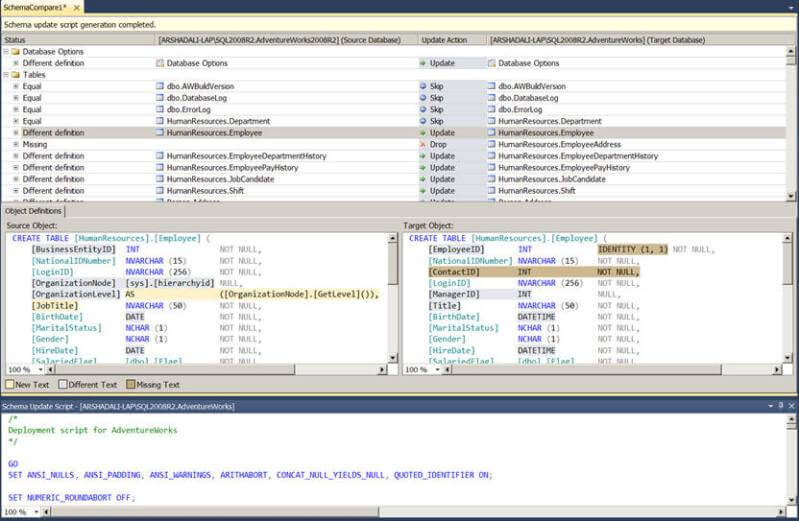Change Update action for HumanResources.EmployeePayHistory
The width and height of the screenshot is (799, 521).
[452, 167]
